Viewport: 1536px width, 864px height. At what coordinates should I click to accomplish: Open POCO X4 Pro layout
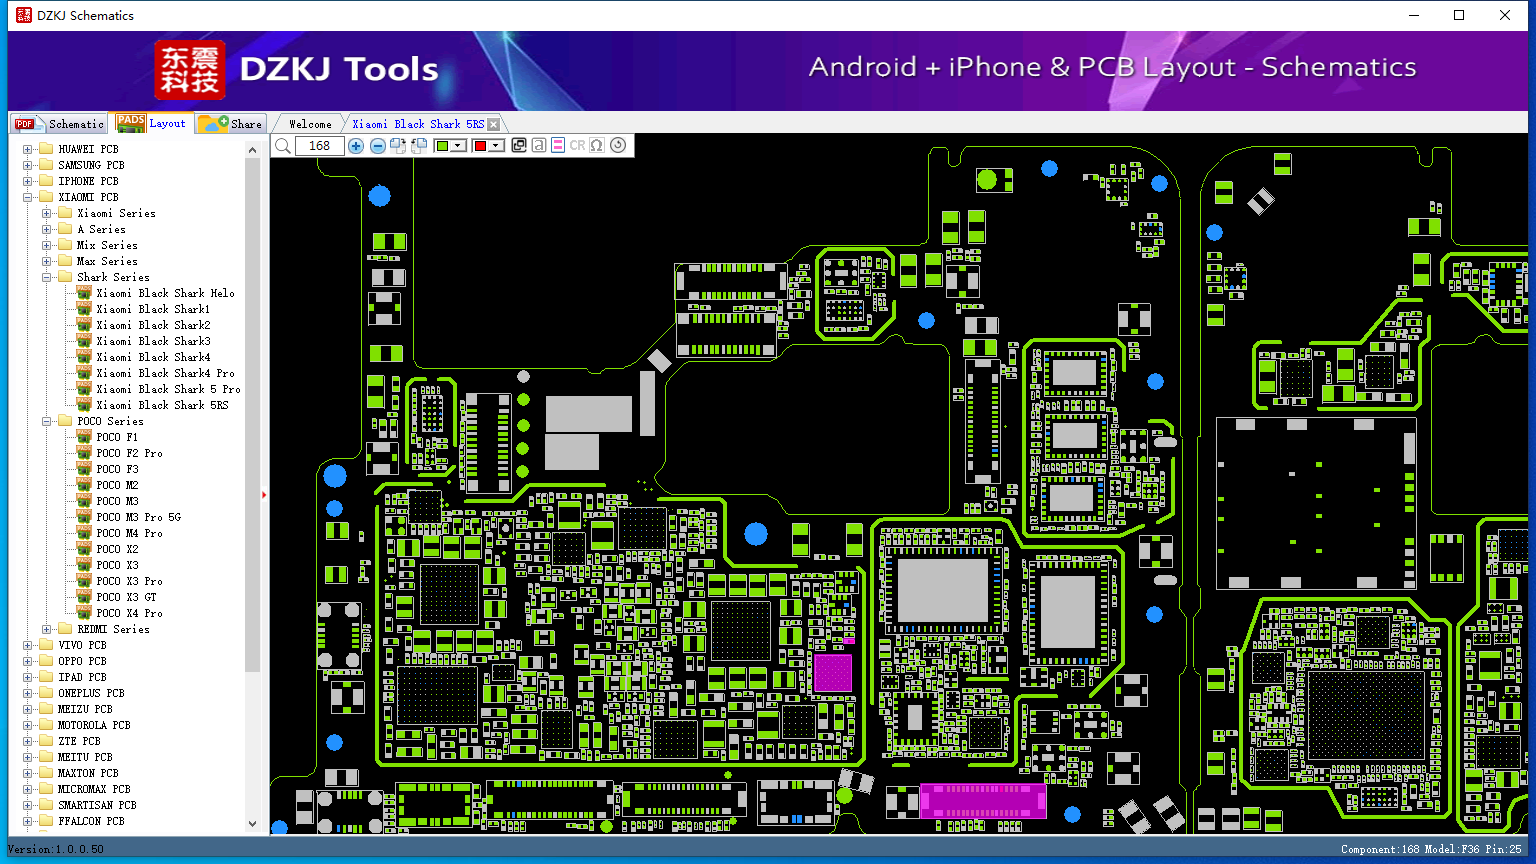(129, 614)
